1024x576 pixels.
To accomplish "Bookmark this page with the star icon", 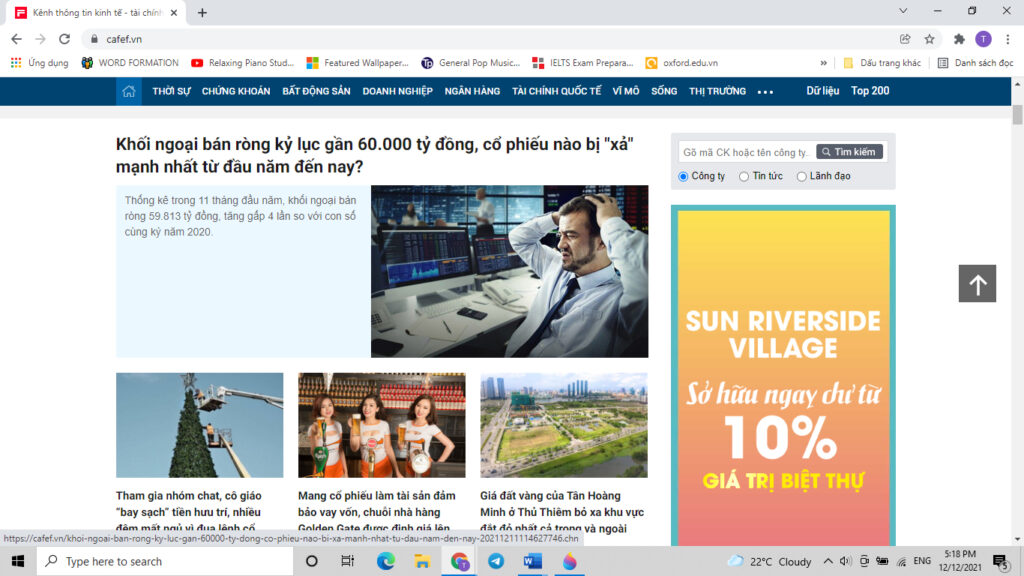I will coord(929,39).
